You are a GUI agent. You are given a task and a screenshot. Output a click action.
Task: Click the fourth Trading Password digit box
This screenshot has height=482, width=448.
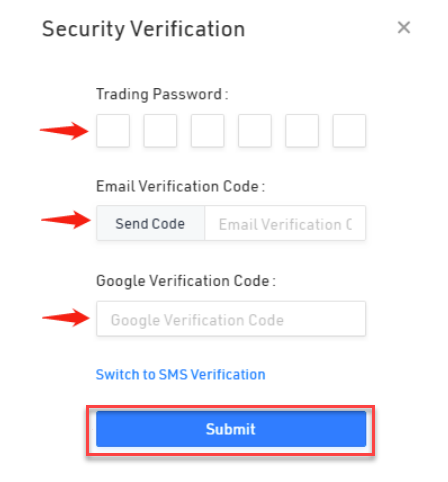[x=255, y=131]
